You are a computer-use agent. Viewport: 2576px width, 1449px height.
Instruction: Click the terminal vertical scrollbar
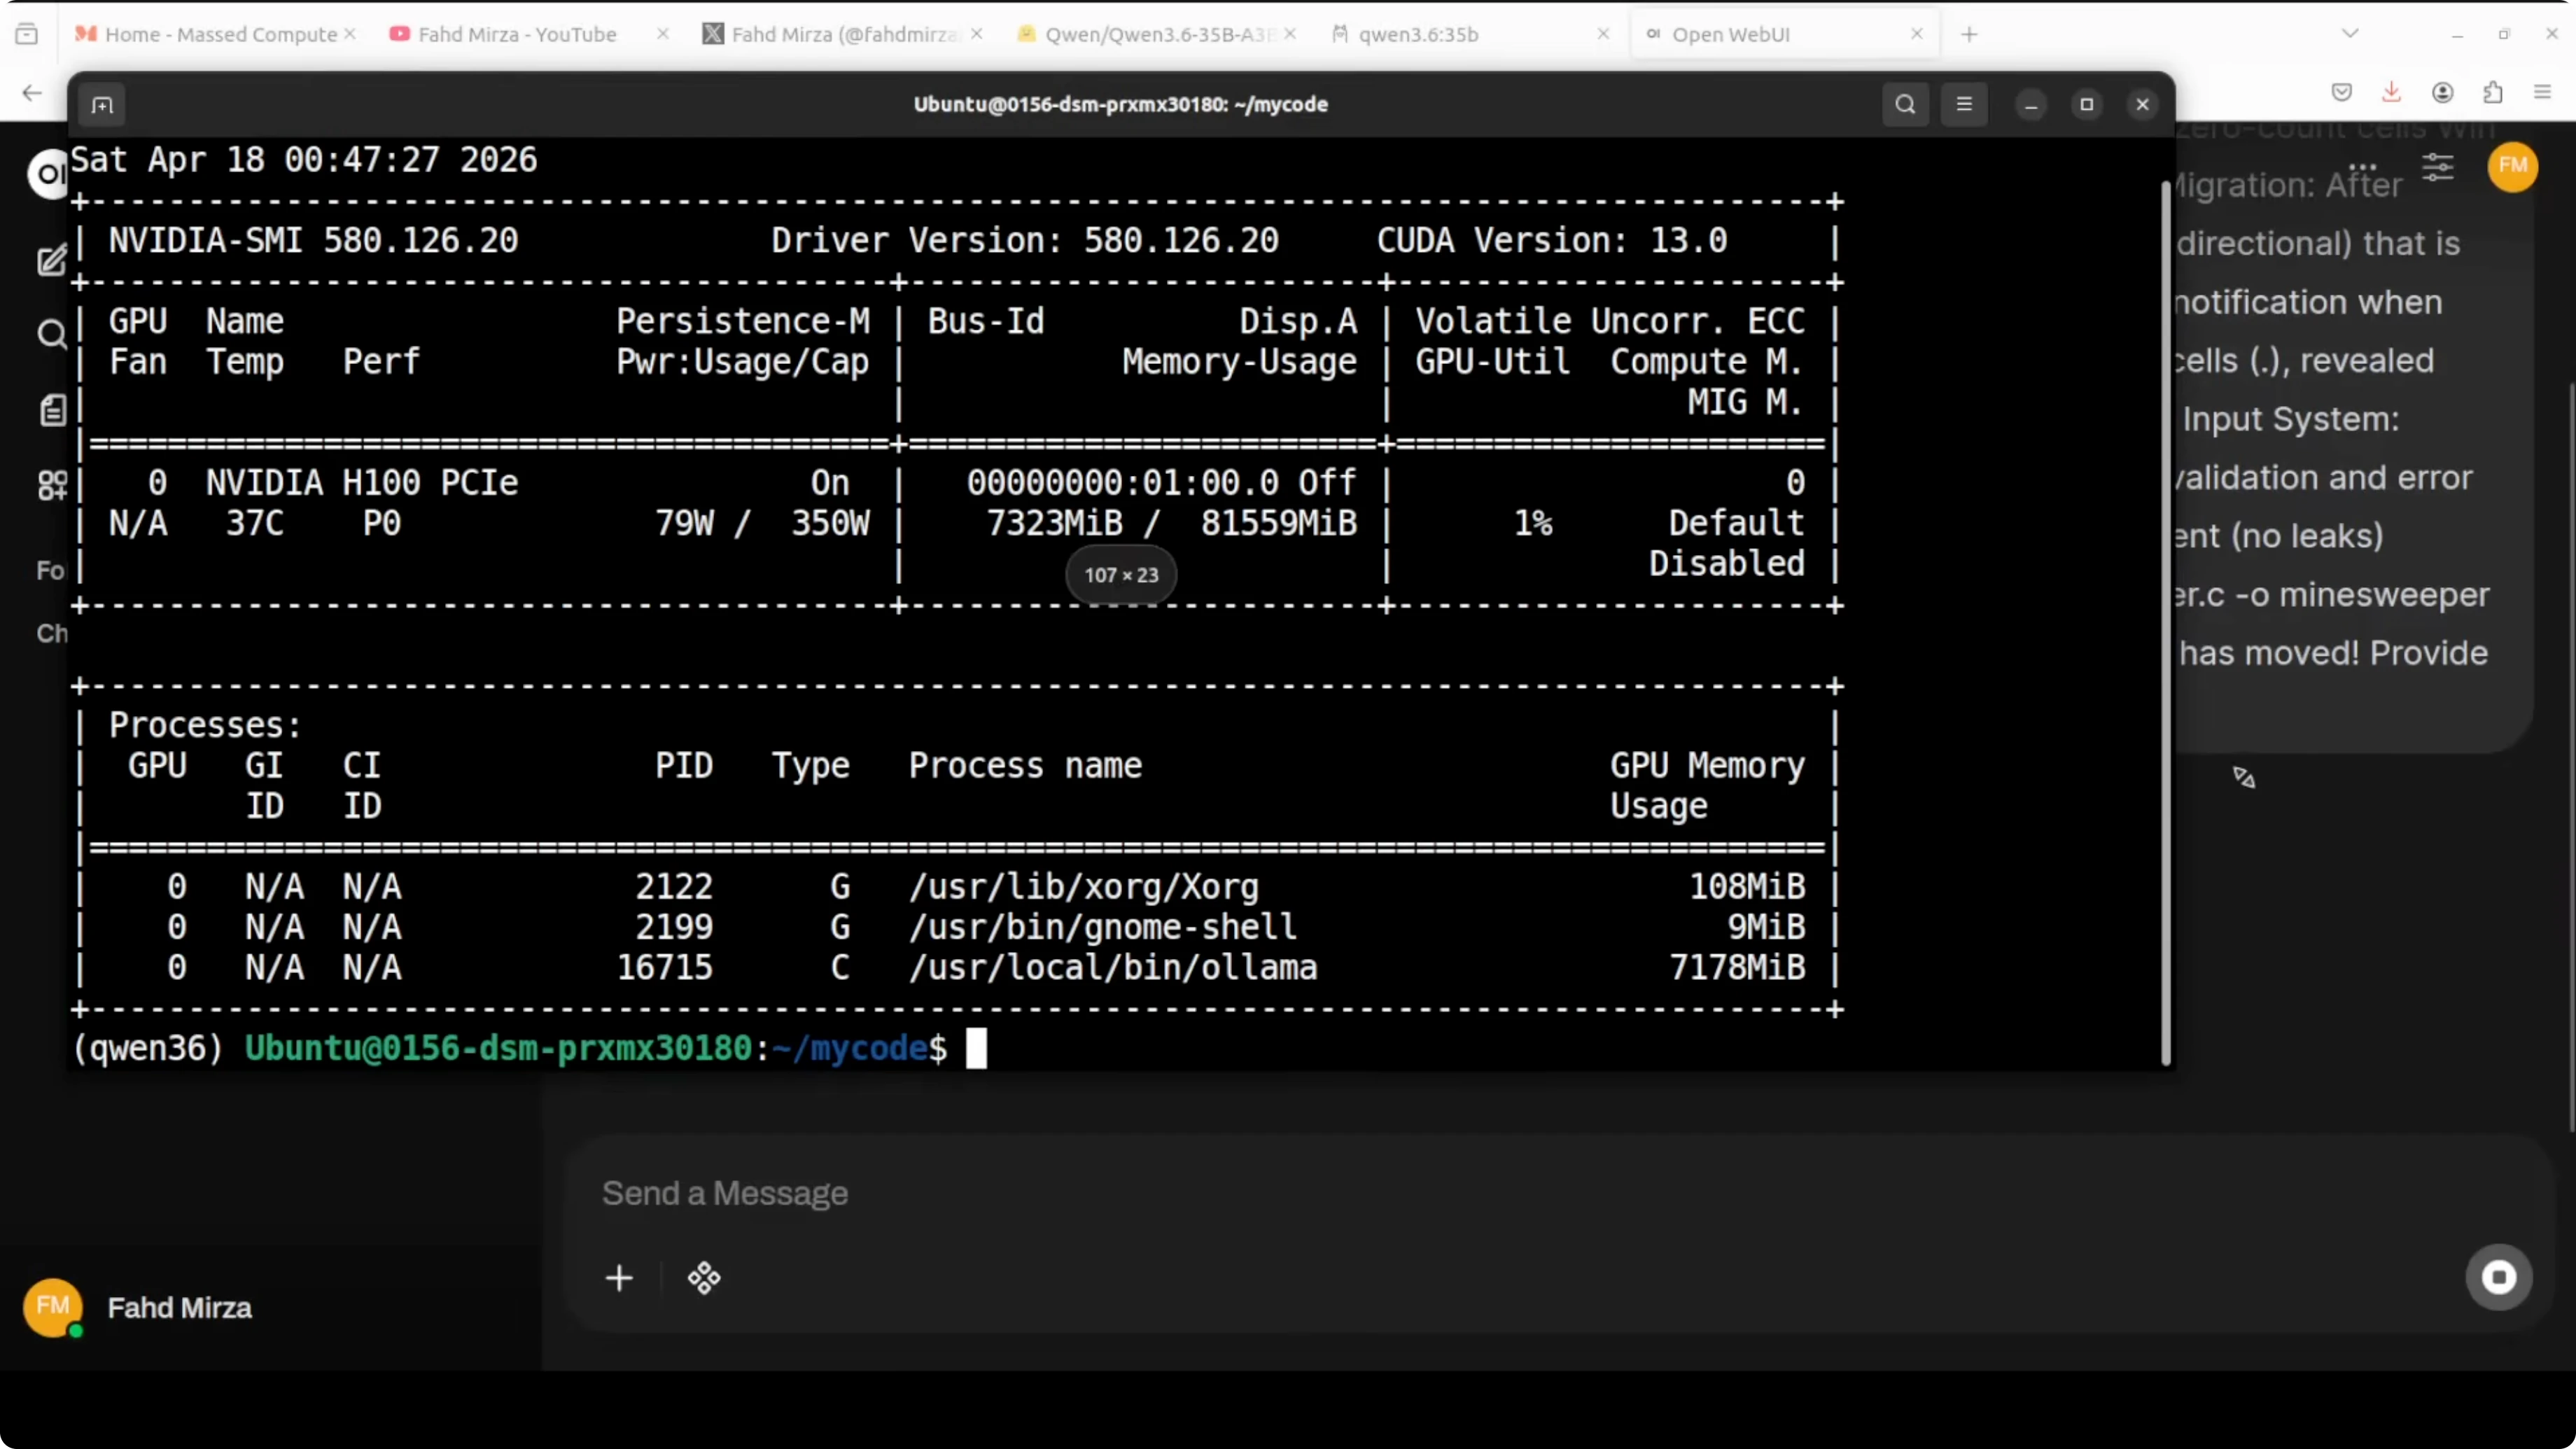click(2165, 620)
